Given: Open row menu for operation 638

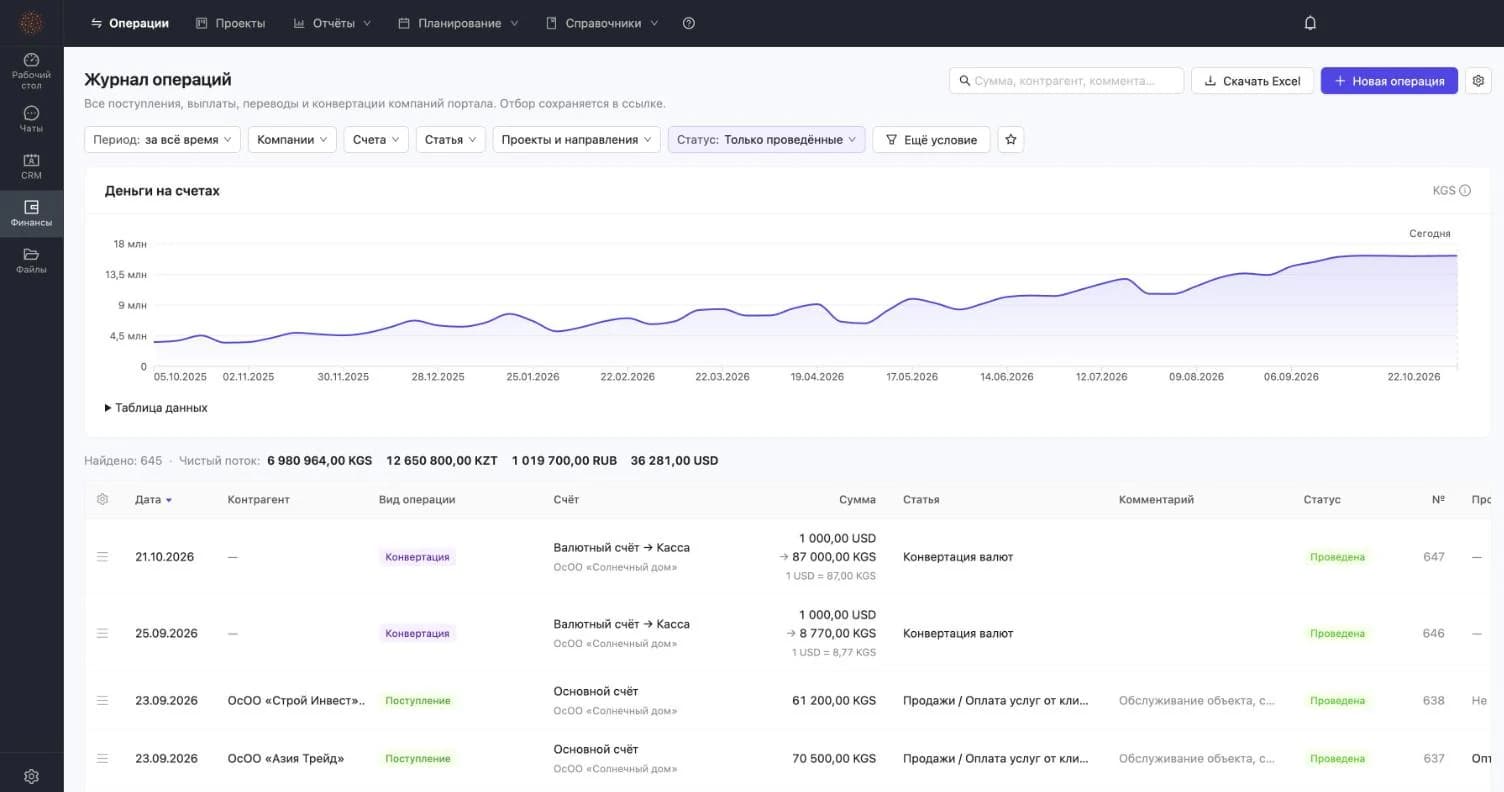Looking at the screenshot, I should (x=102, y=700).
